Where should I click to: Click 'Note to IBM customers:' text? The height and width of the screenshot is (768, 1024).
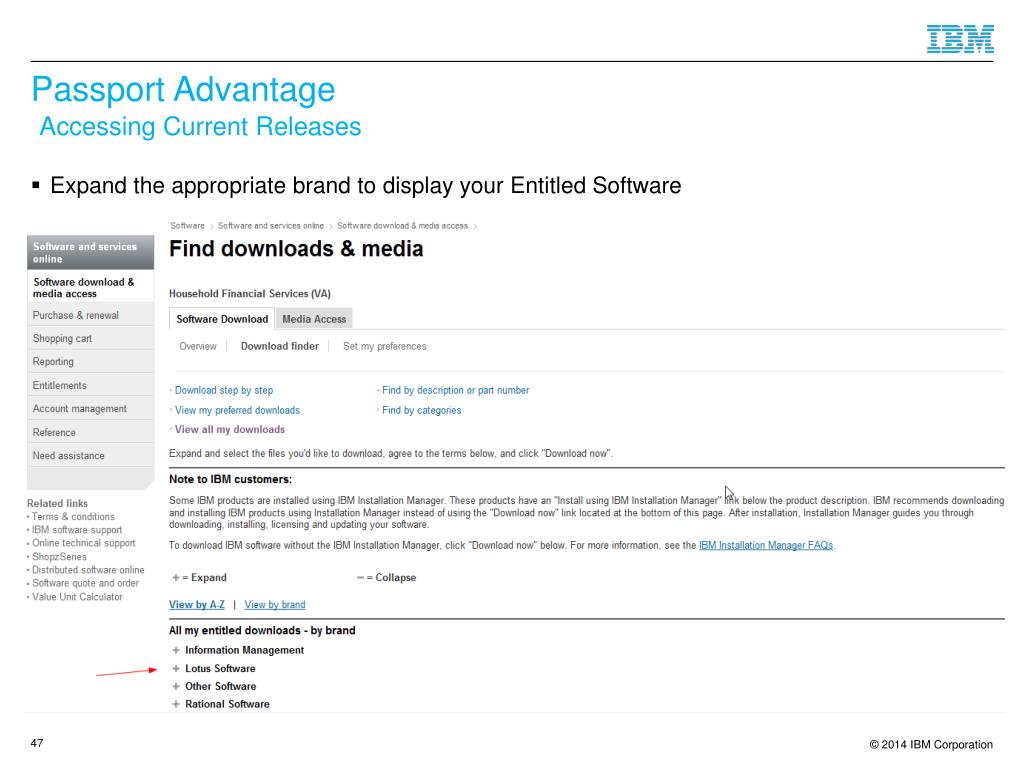point(230,479)
